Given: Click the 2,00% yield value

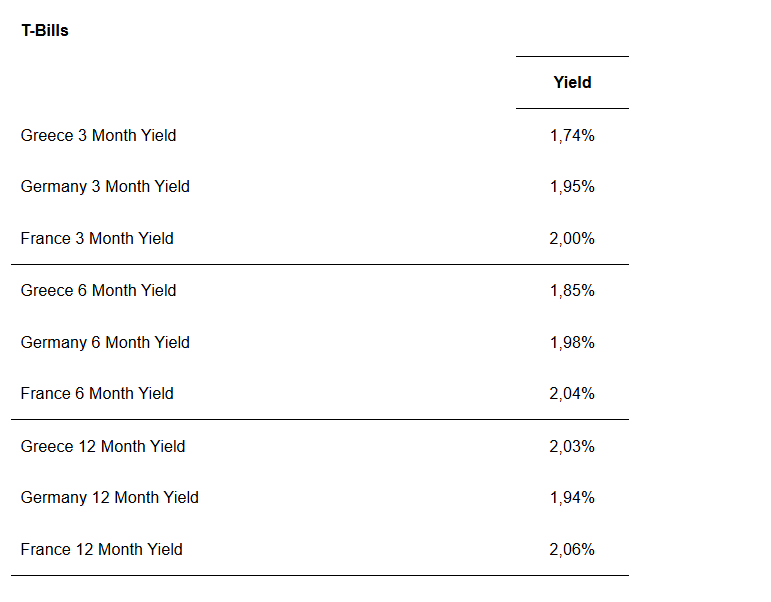Looking at the screenshot, I should click(x=572, y=239).
